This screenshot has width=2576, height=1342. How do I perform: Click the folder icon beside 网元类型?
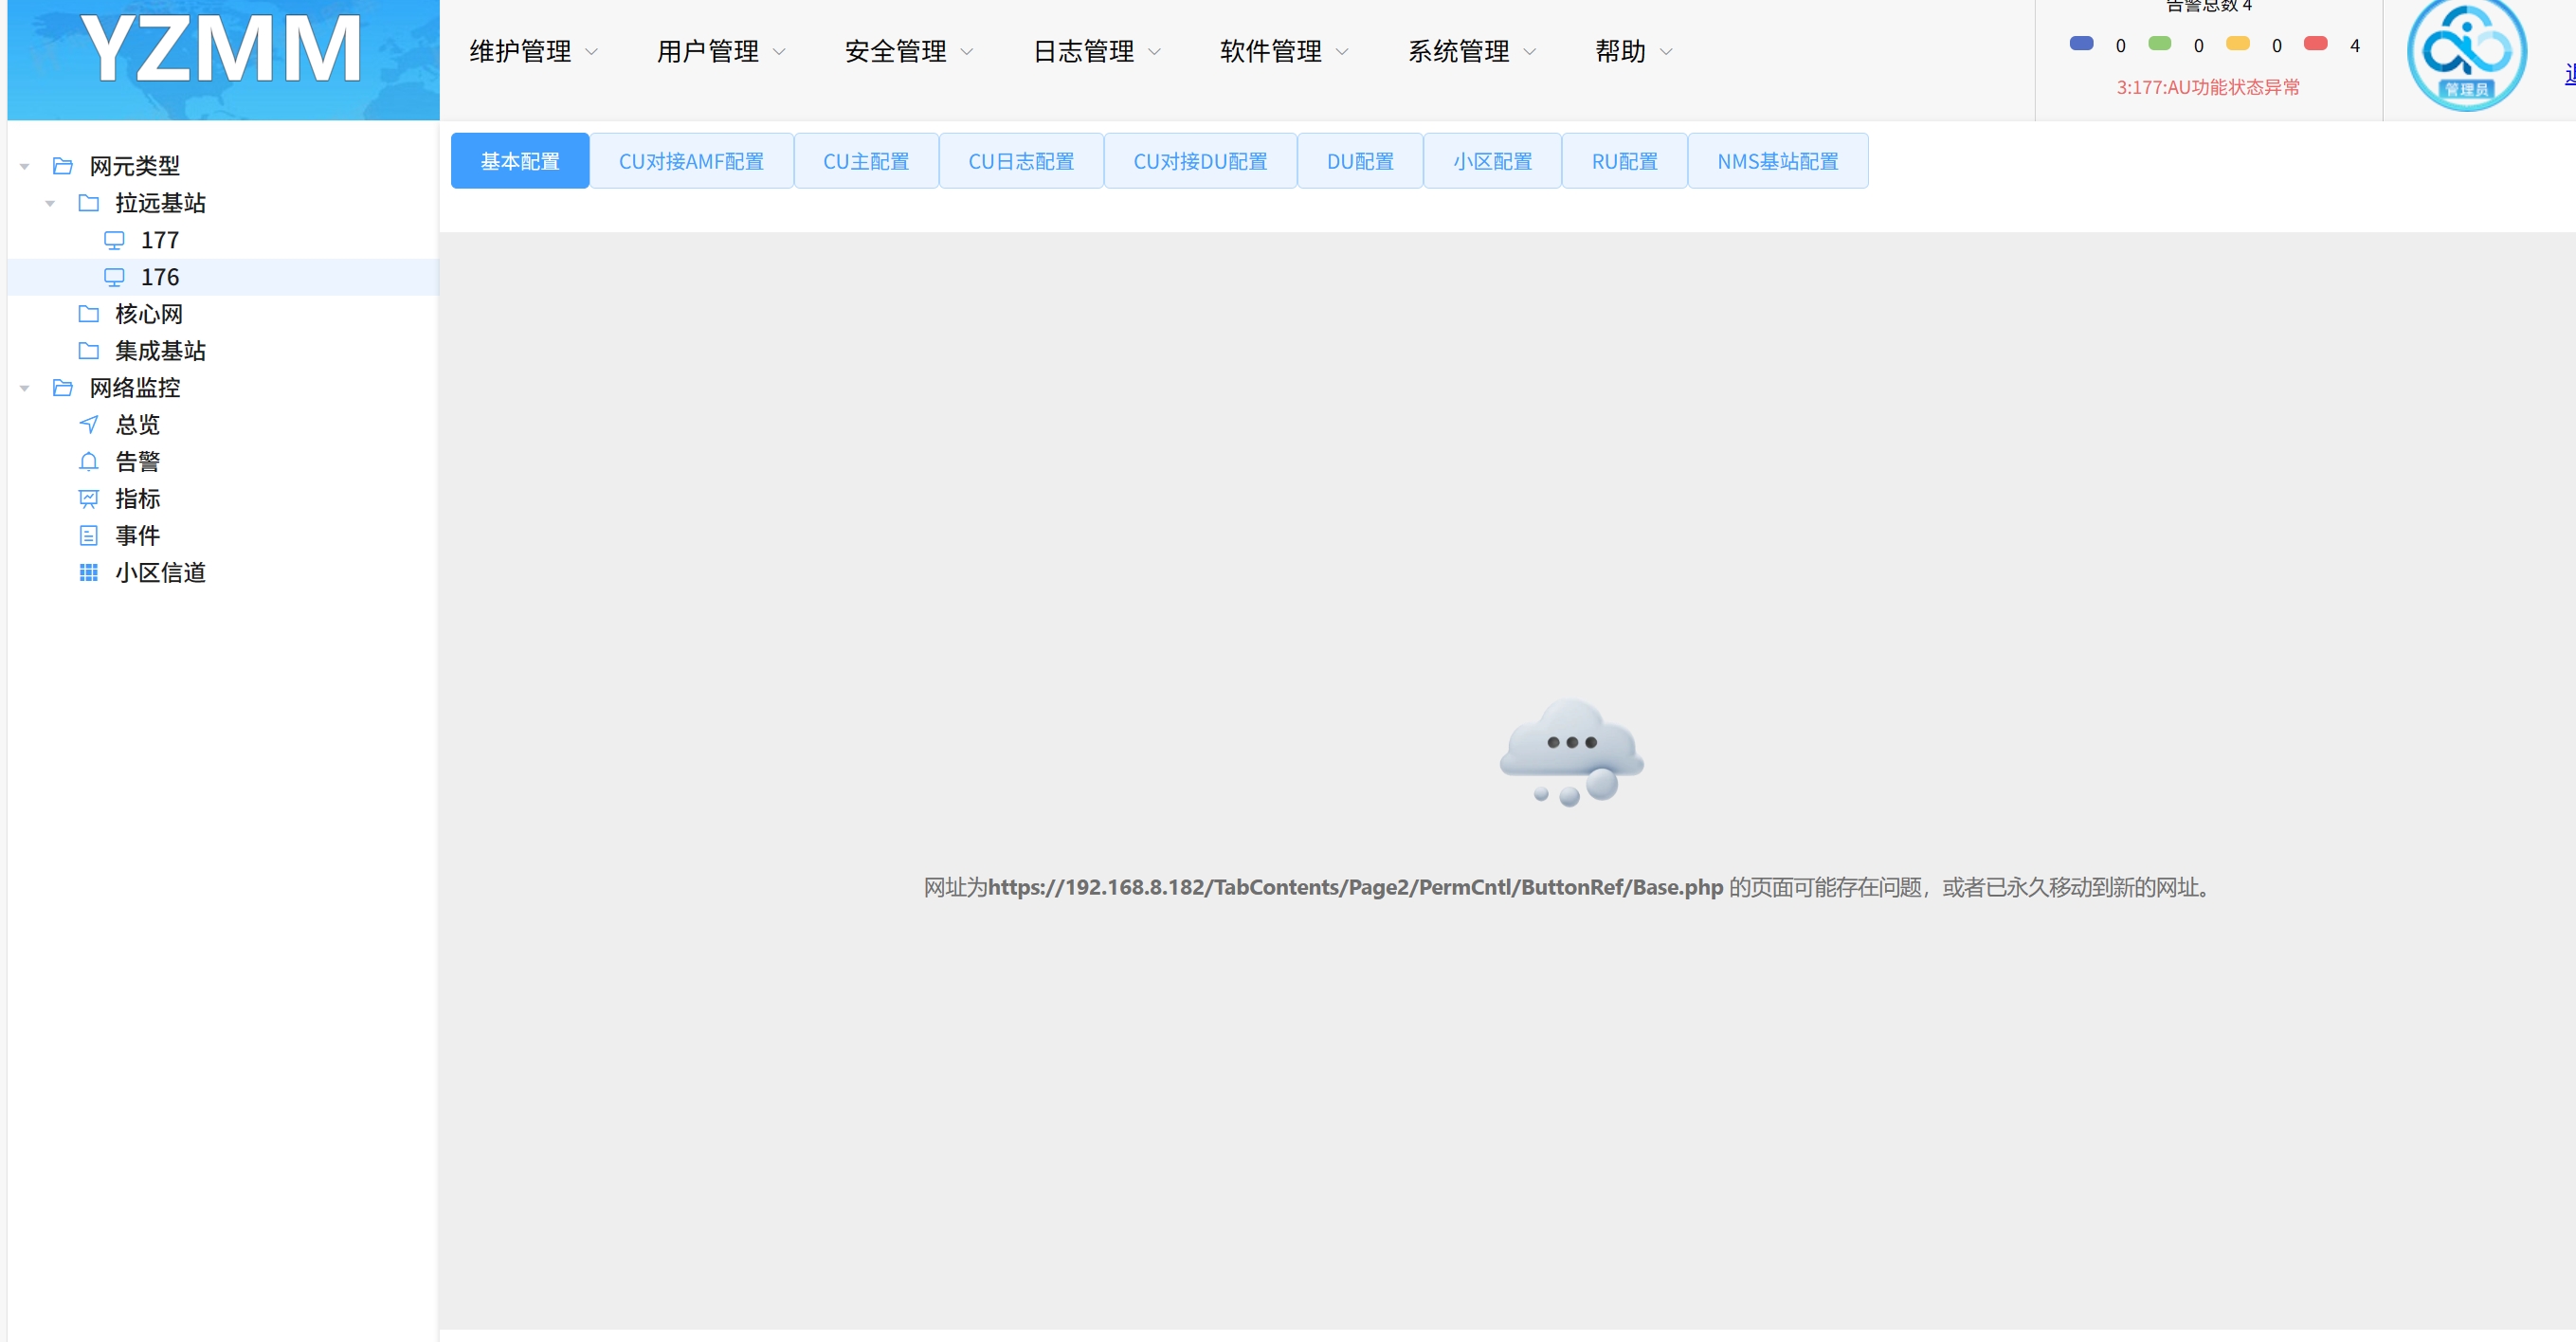coord(63,166)
